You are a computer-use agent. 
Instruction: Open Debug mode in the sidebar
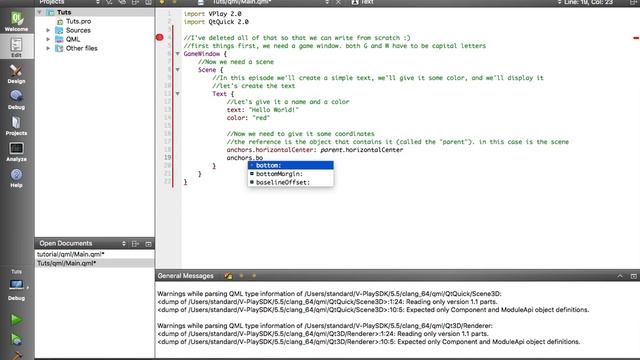click(x=16, y=100)
